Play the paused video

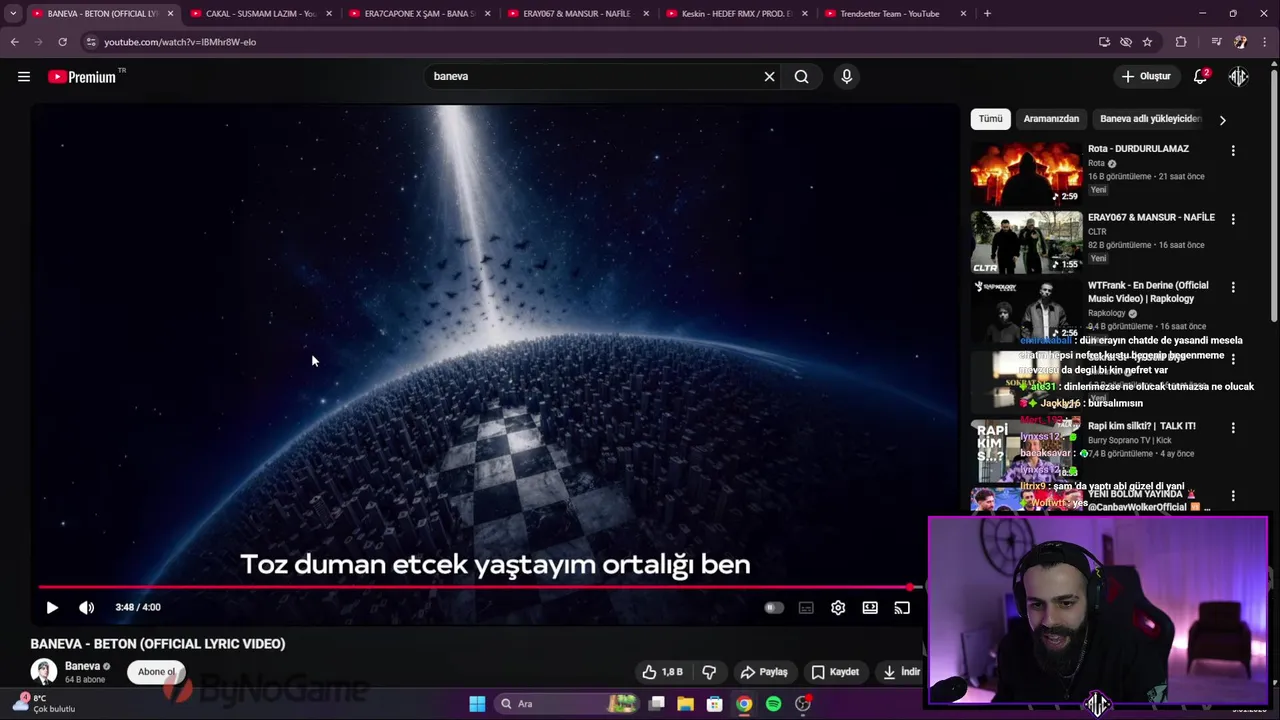pyautogui.click(x=52, y=607)
